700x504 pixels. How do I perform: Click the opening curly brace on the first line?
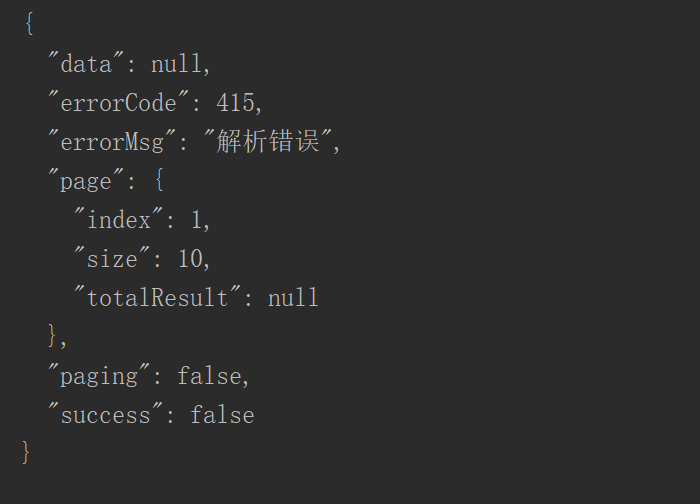(28, 25)
